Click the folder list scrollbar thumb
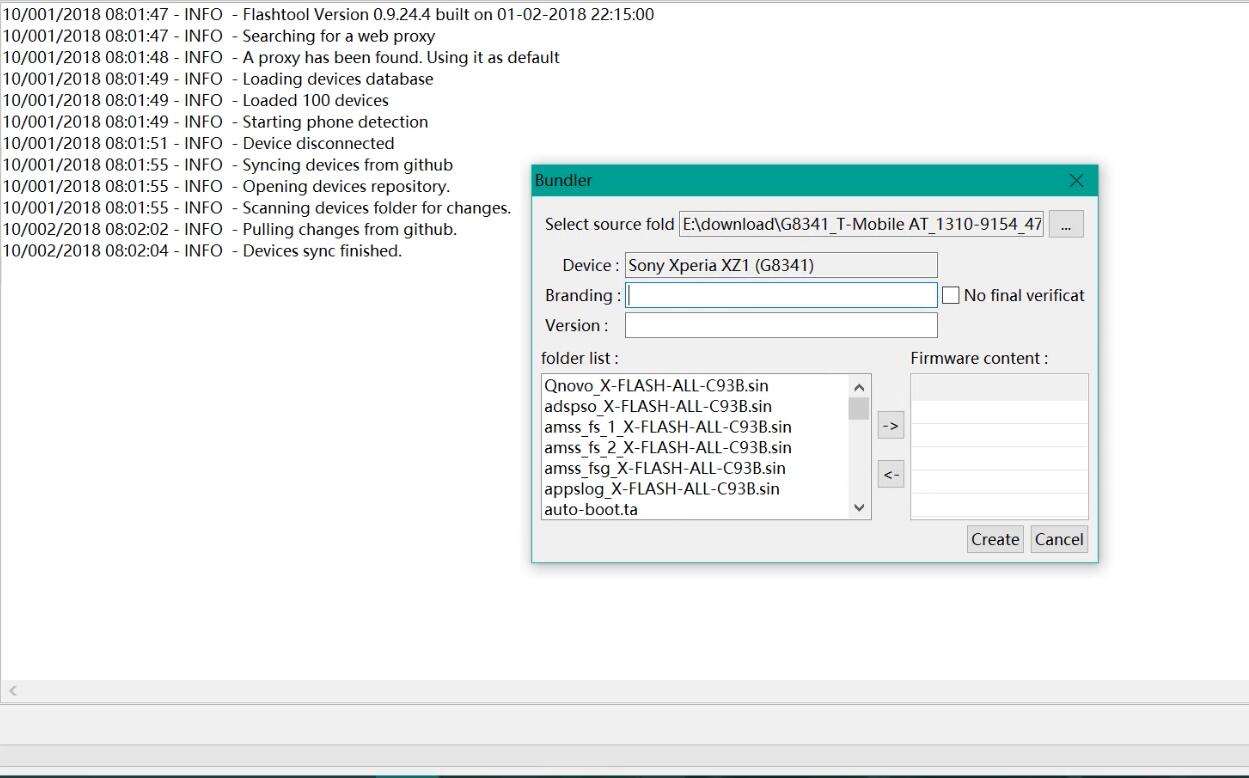This screenshot has width=1249, height=778. point(859,408)
